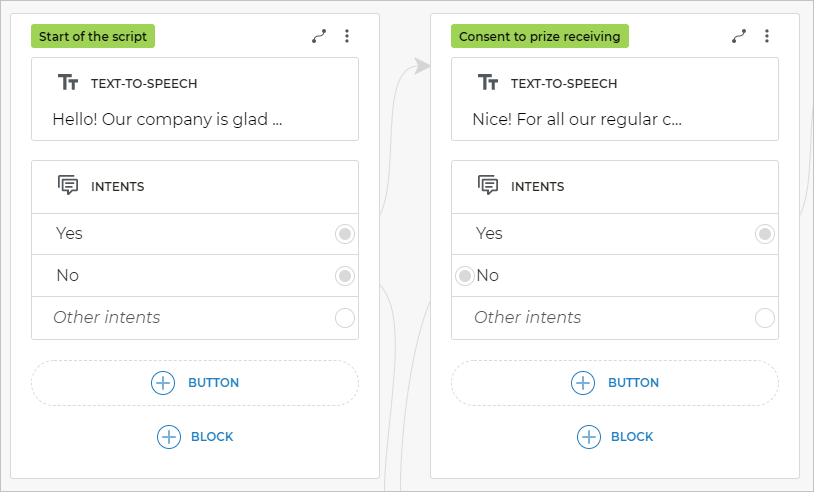Open the "Hello! Our company is glad" speech text
This screenshot has height=492, width=814.
point(167,120)
